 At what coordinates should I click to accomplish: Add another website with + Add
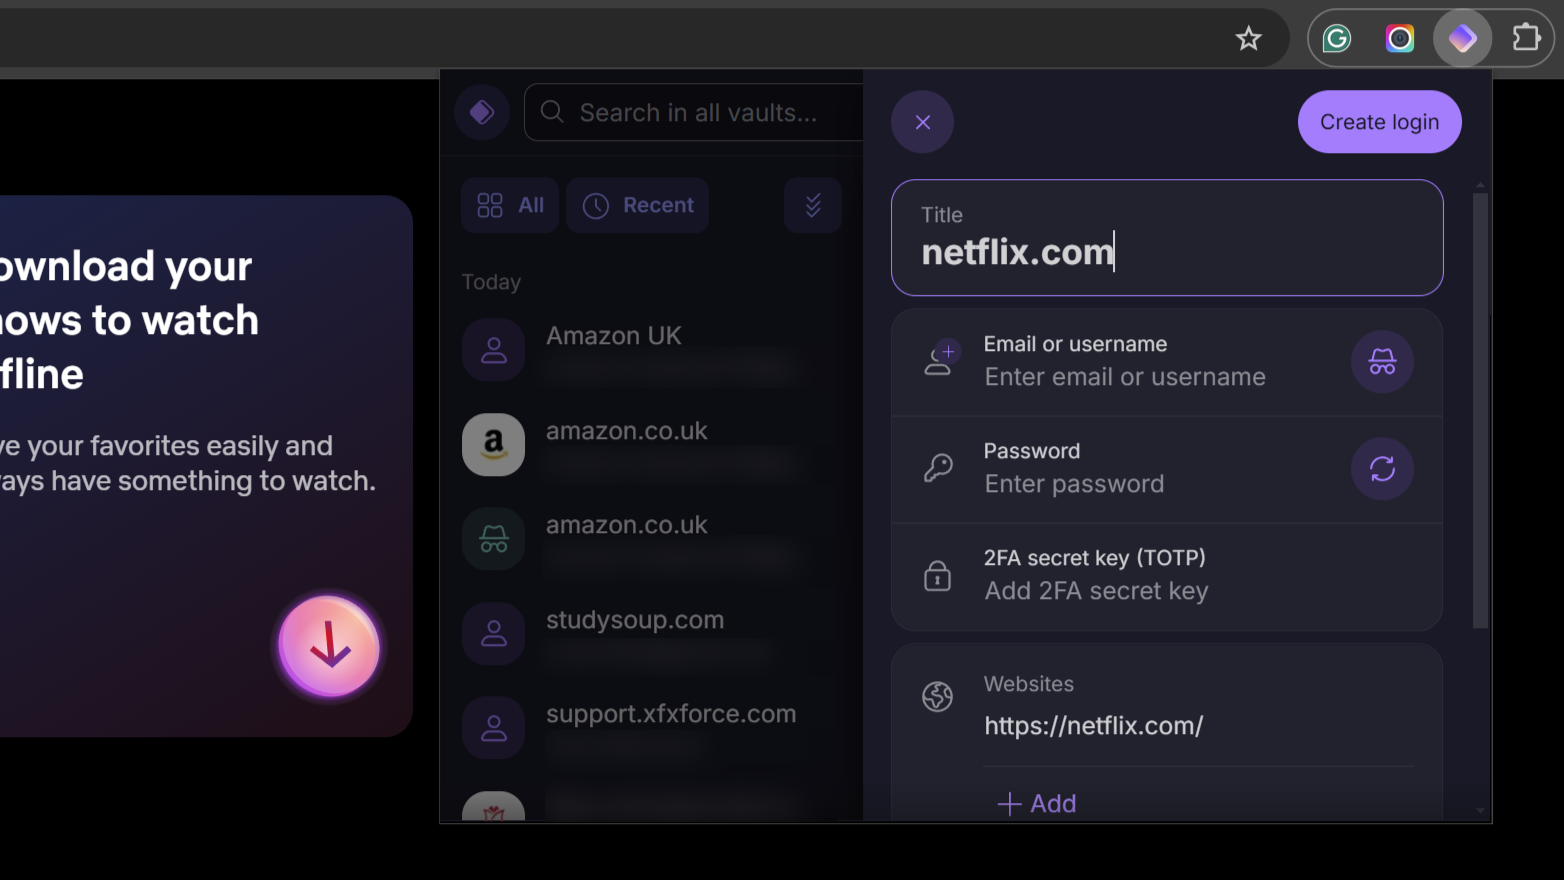pos(1037,804)
